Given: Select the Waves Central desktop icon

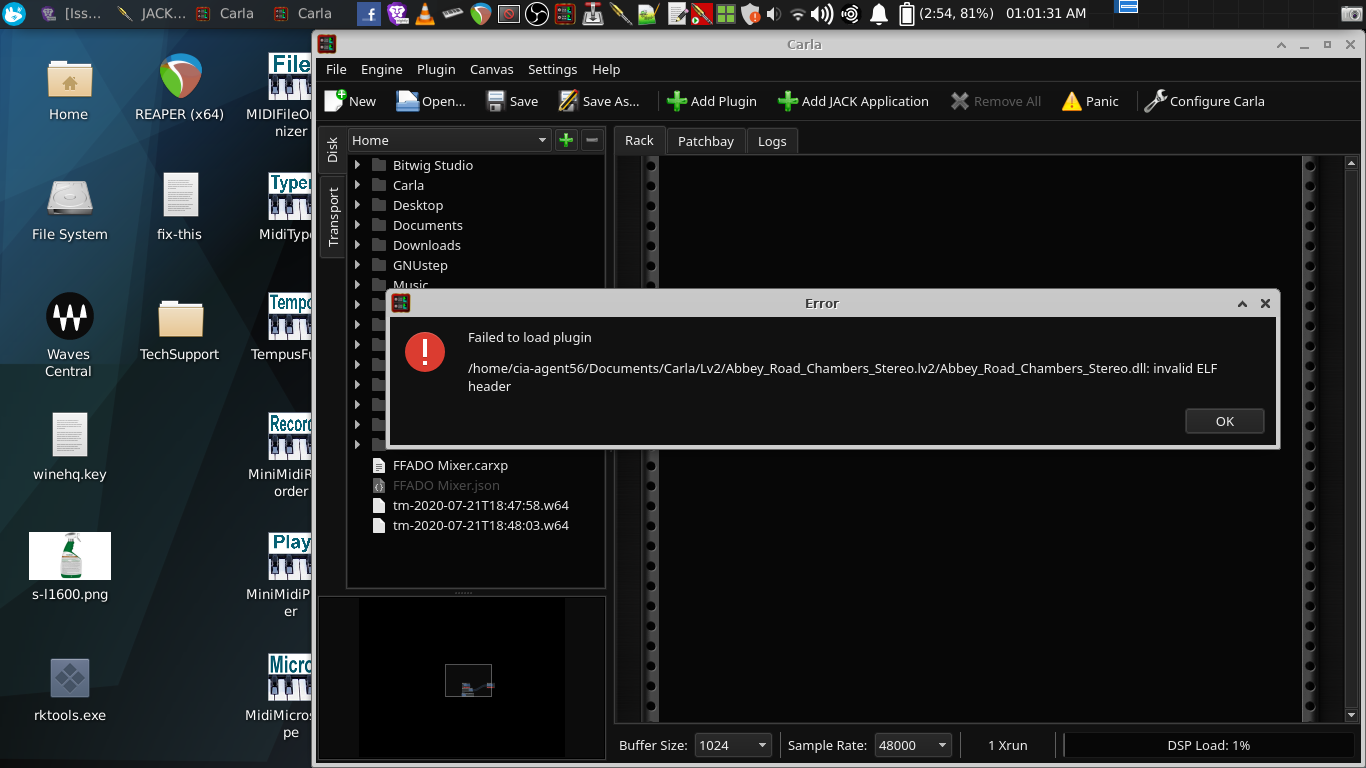Looking at the screenshot, I should point(69,336).
